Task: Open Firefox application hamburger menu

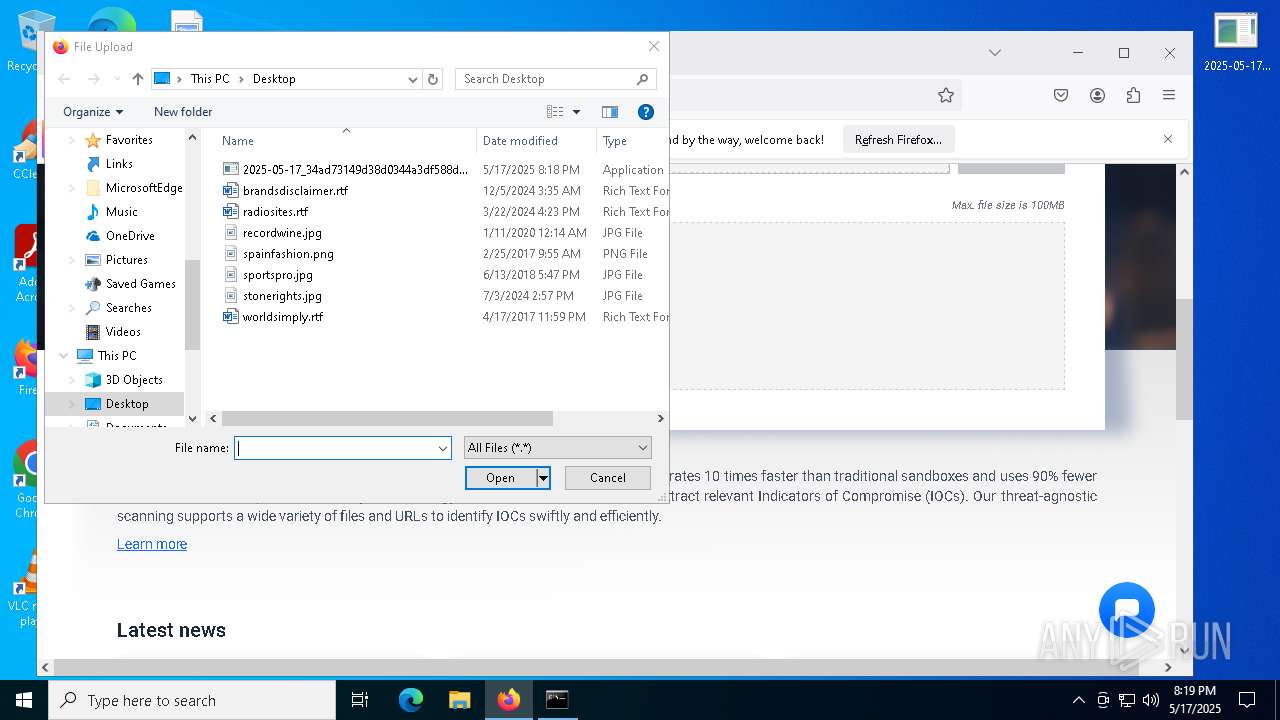Action: click(1169, 95)
